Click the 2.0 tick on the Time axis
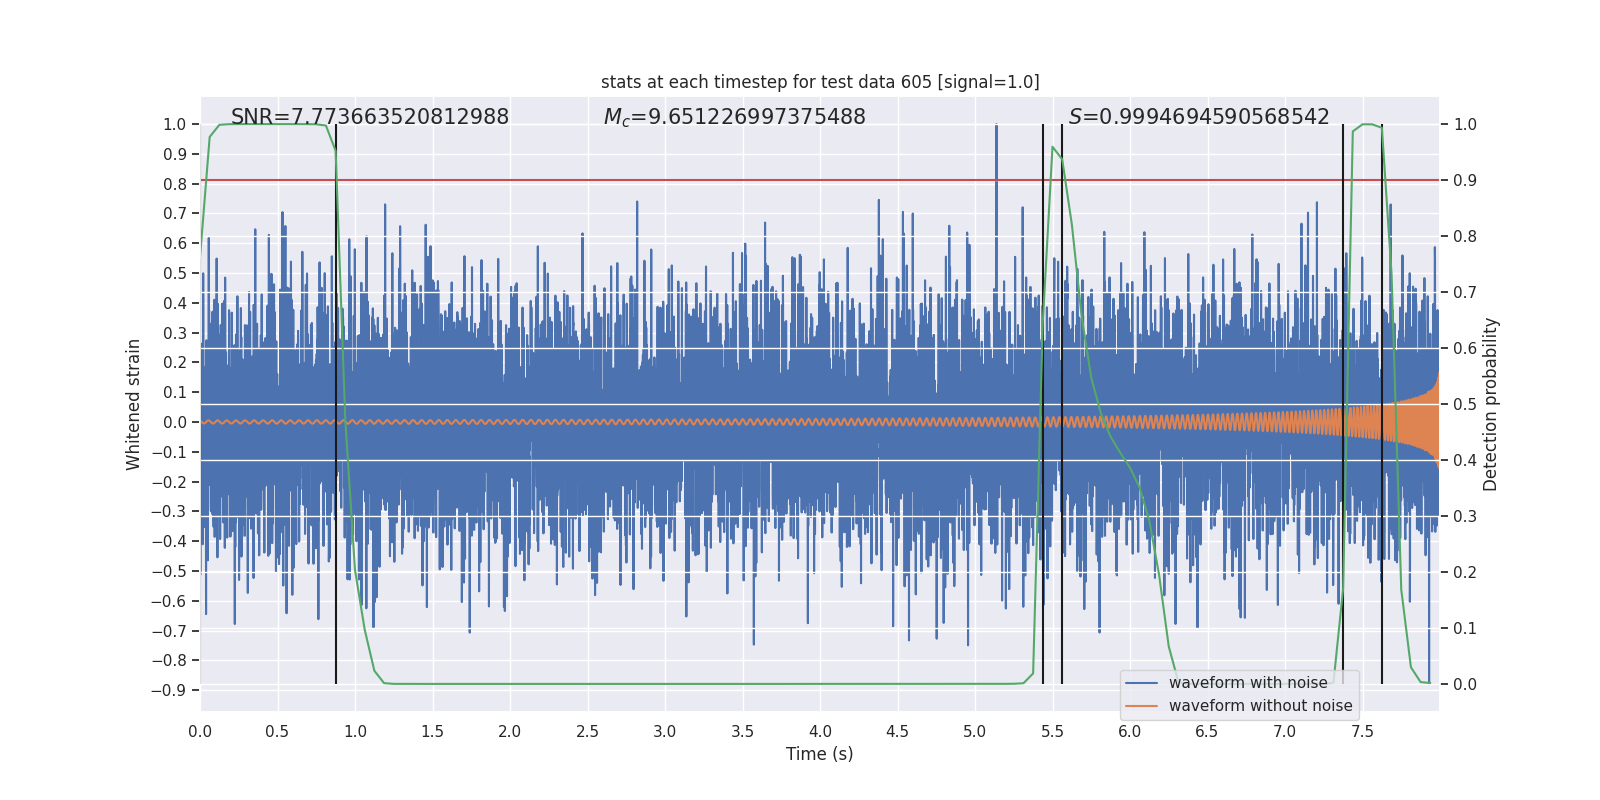 [510, 731]
